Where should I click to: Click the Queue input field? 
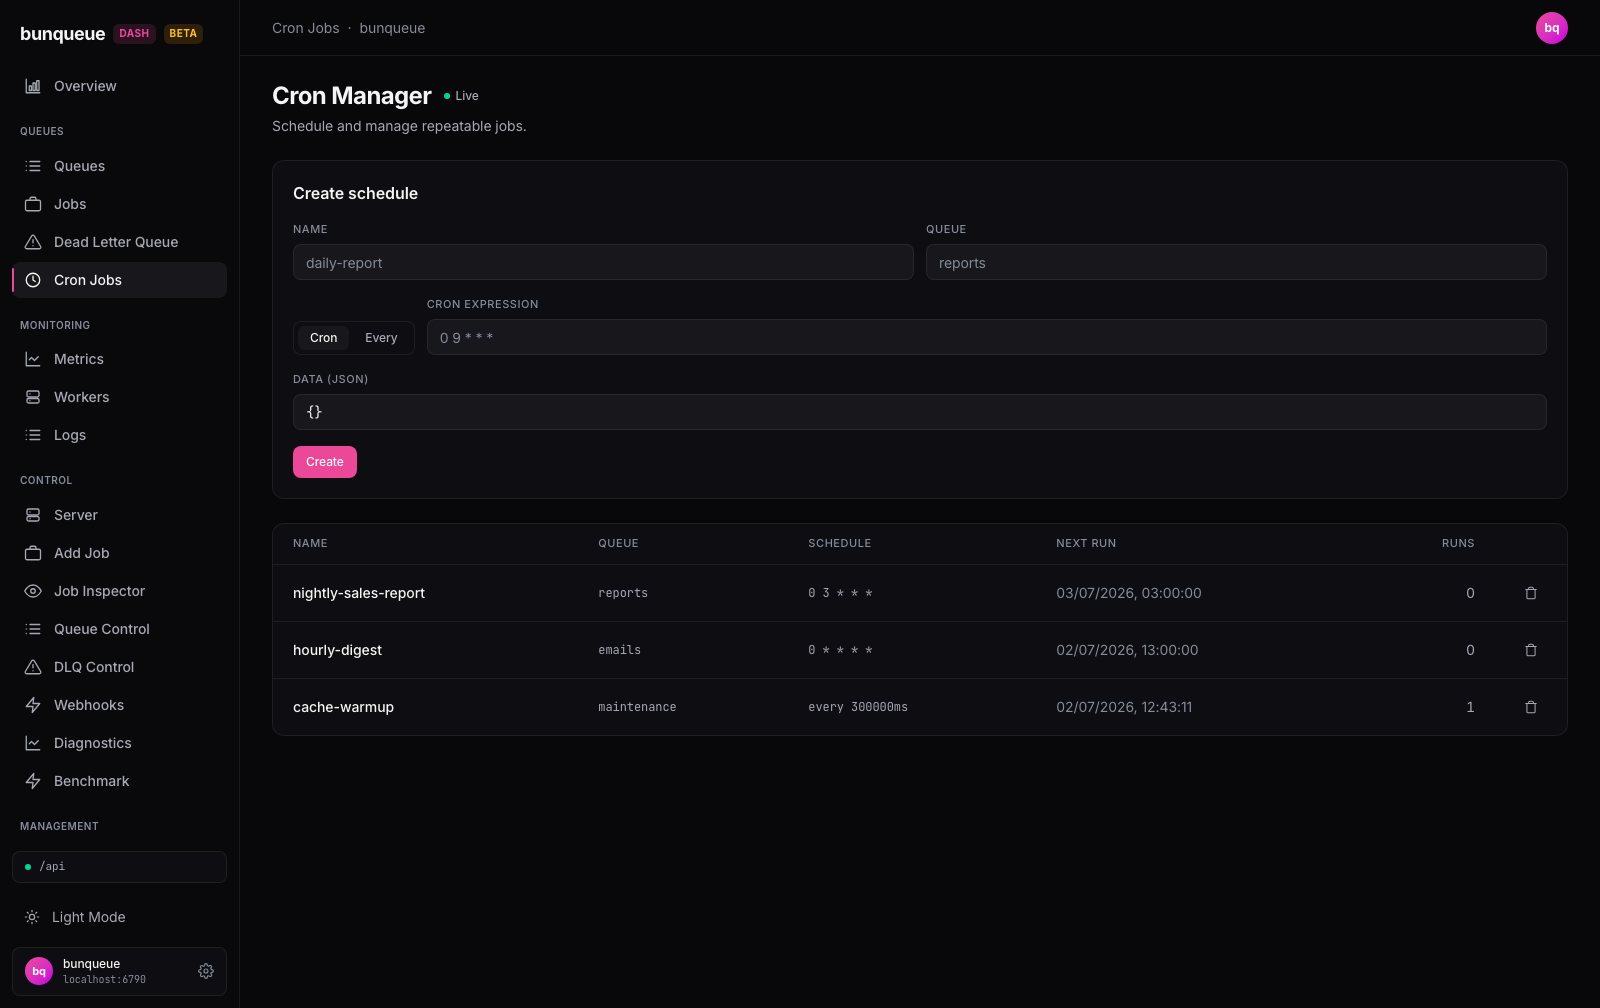(1236, 262)
